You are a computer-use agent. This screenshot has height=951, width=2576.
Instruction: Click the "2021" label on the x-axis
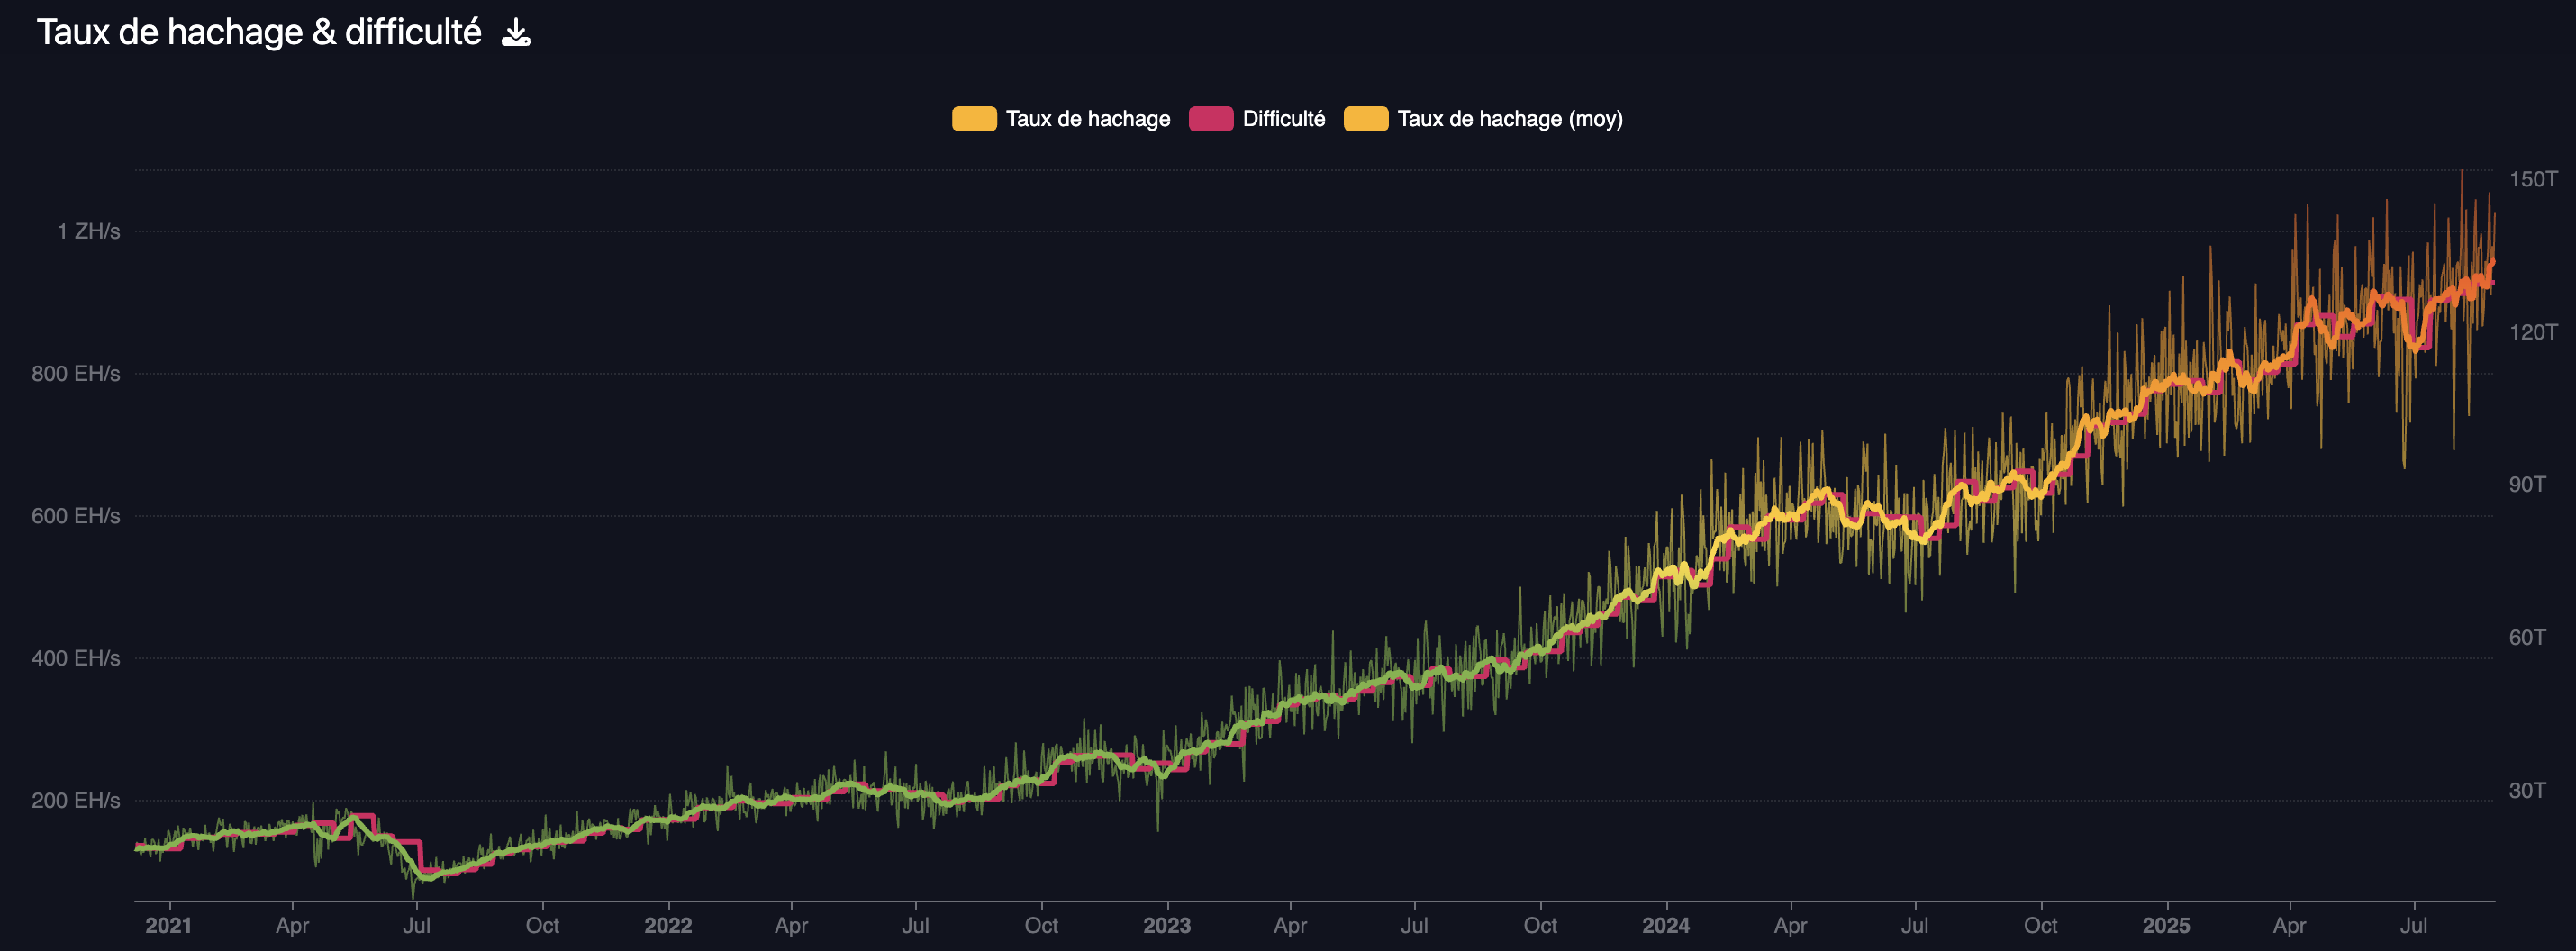169,926
